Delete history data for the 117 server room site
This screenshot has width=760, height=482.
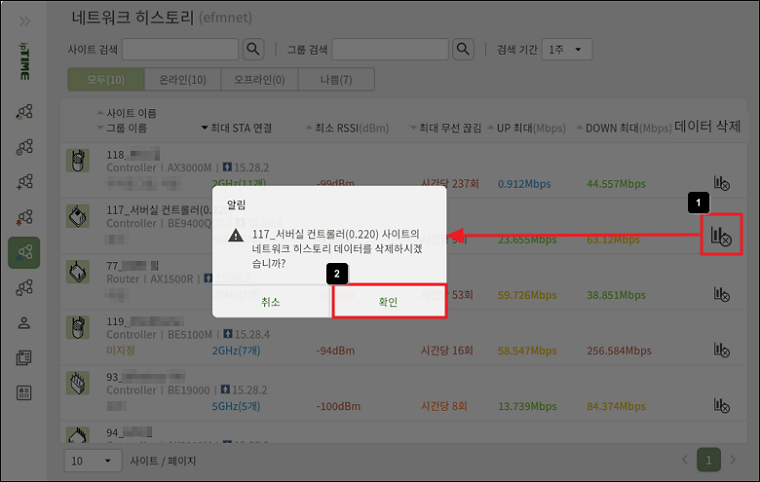pos(720,236)
